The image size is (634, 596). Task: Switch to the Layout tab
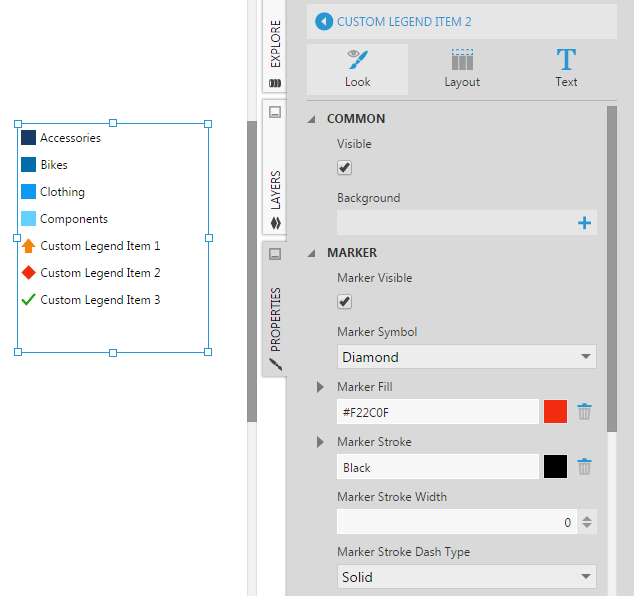click(x=462, y=69)
